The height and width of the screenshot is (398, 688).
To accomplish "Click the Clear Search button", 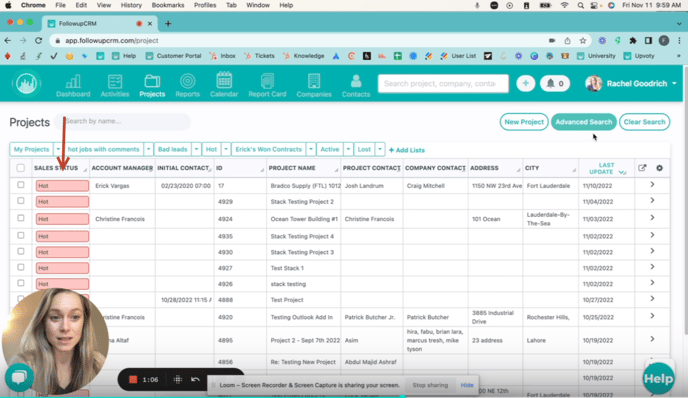I will tap(644, 122).
